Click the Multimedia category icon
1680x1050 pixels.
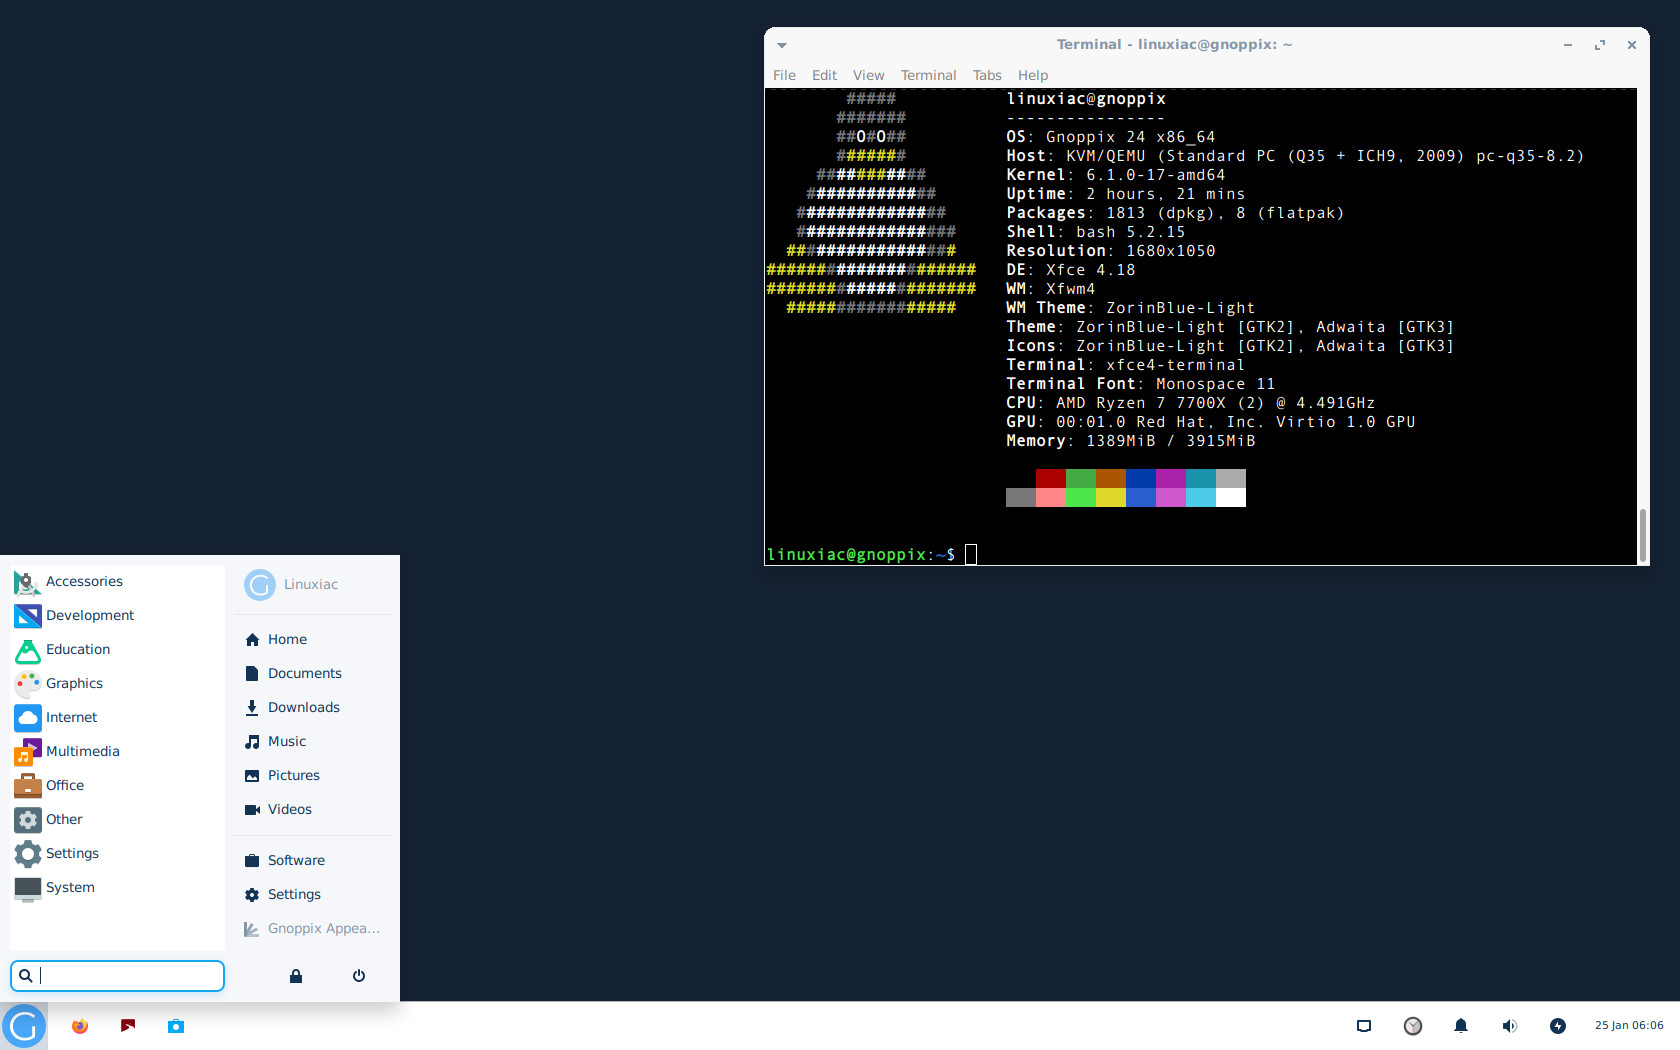[x=27, y=752]
